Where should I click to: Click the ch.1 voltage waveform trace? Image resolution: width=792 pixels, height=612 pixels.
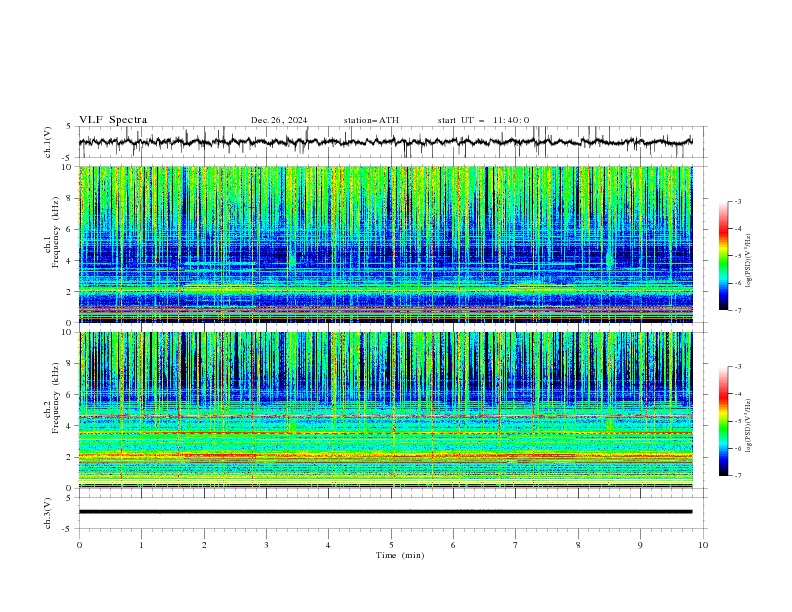point(386,142)
